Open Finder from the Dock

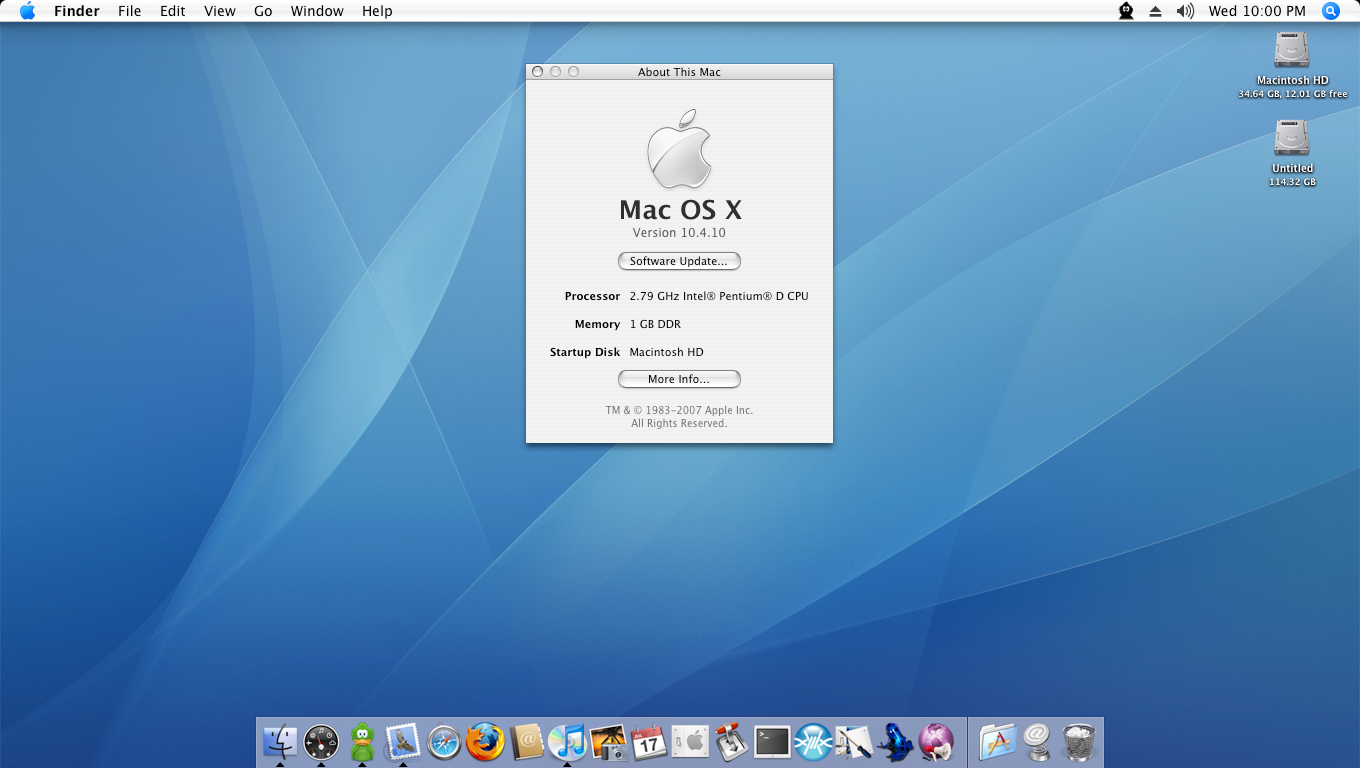[280, 742]
